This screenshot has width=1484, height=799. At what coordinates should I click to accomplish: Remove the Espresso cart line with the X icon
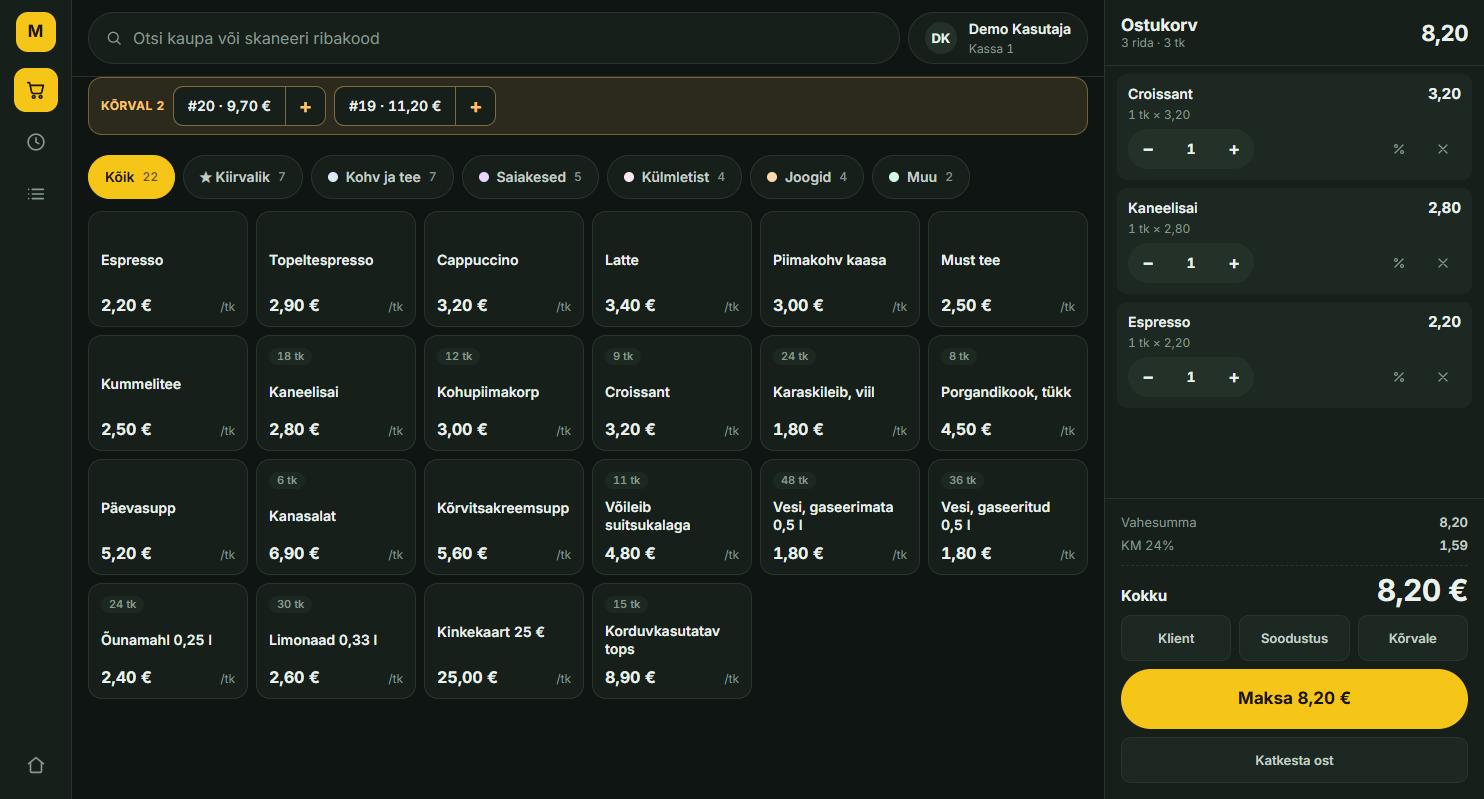[1442, 377]
